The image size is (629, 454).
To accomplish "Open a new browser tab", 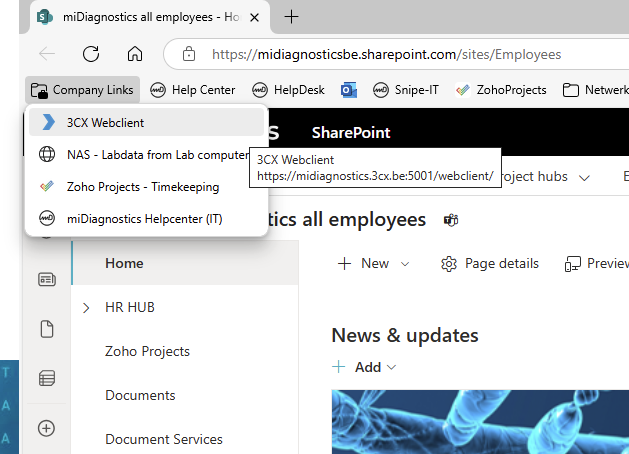I will coord(291,17).
